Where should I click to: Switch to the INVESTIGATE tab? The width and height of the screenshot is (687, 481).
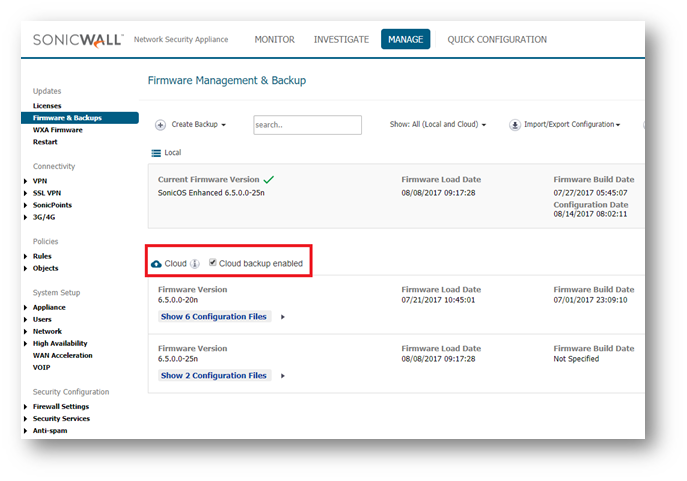click(x=341, y=40)
